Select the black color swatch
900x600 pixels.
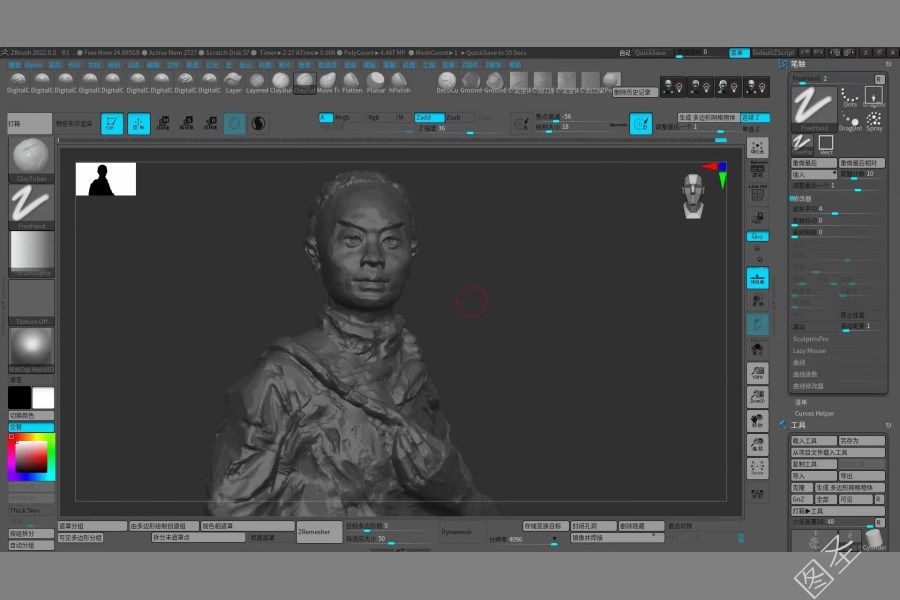point(19,397)
